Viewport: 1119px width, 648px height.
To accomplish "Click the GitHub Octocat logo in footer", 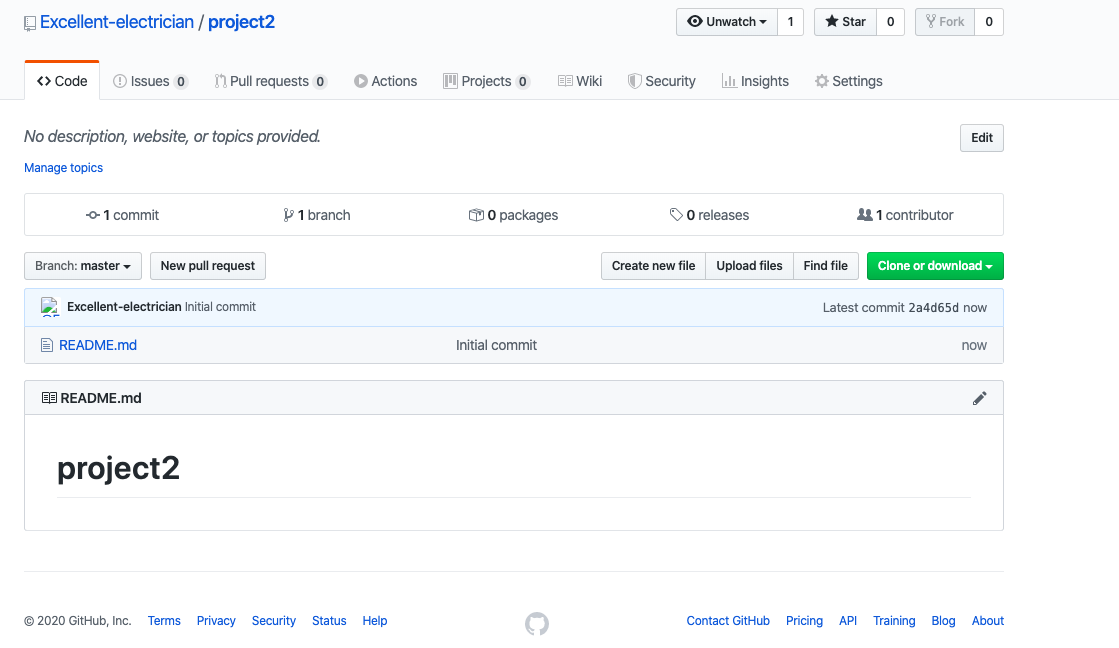I will tap(537, 624).
